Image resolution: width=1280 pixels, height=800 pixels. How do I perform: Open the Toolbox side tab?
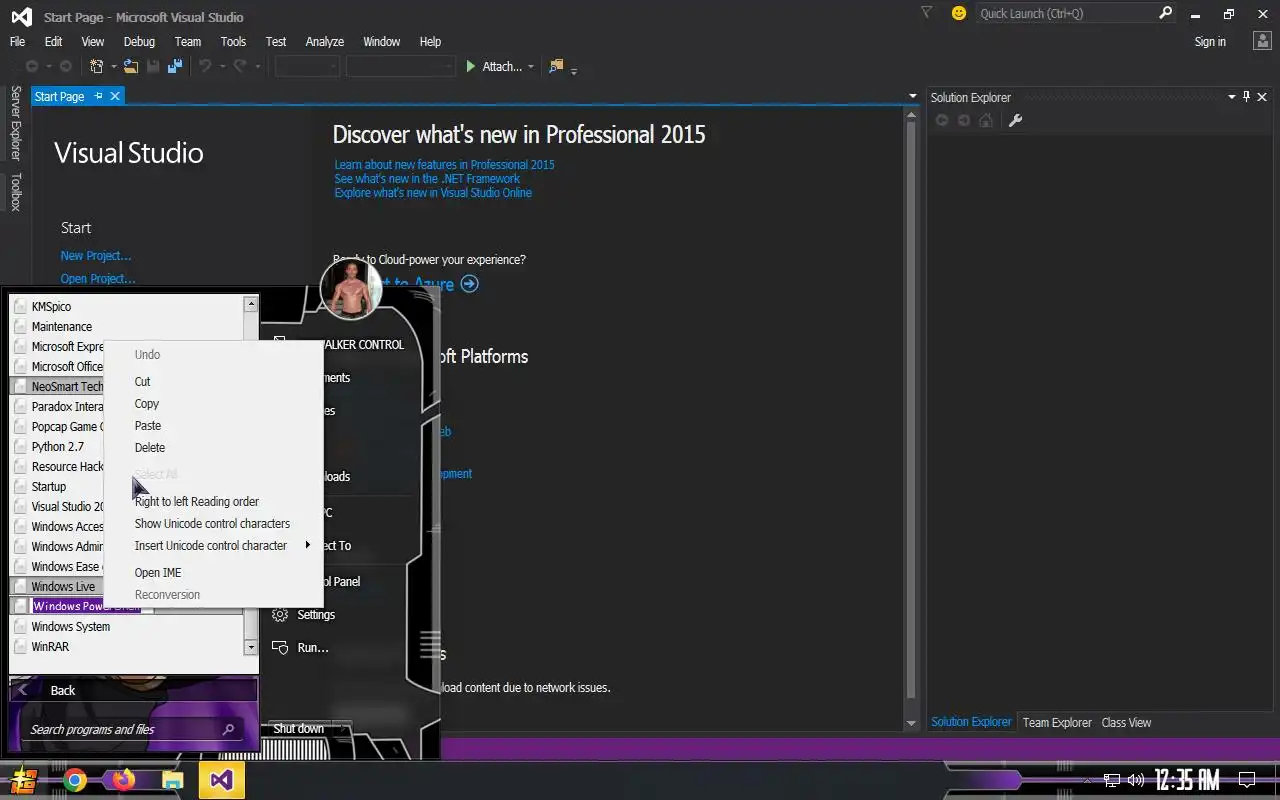pos(15,192)
